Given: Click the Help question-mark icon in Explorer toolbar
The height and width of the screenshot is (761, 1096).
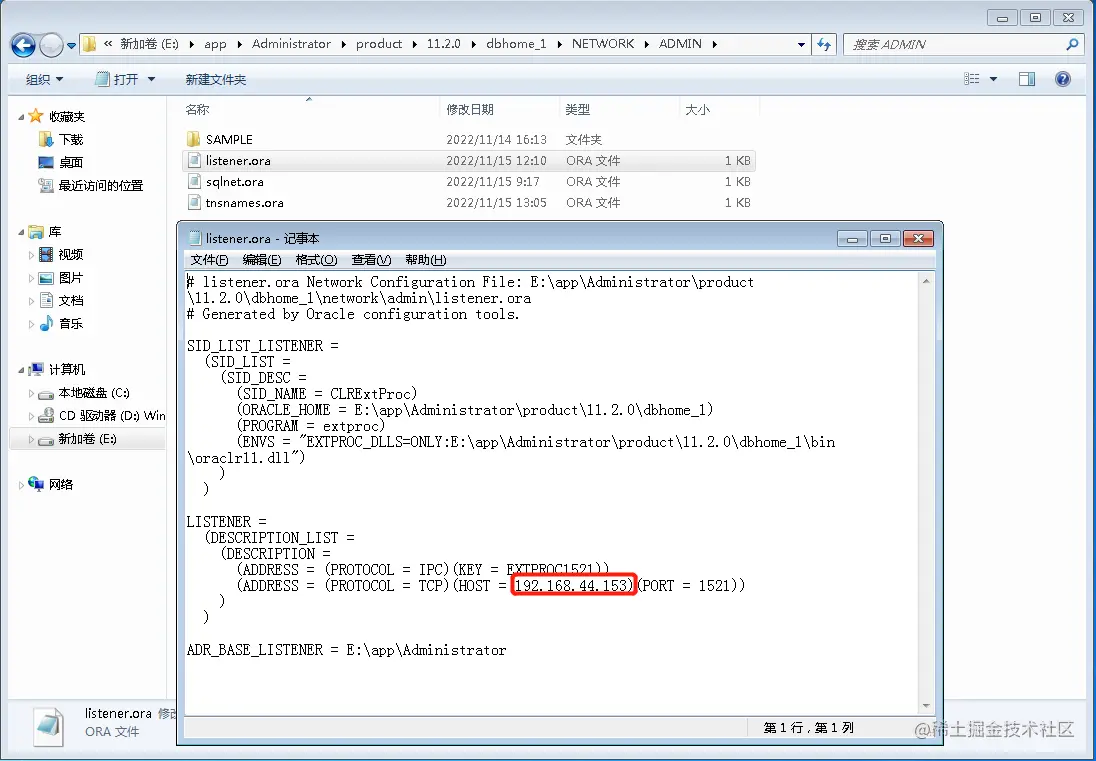Looking at the screenshot, I should click(x=1062, y=78).
